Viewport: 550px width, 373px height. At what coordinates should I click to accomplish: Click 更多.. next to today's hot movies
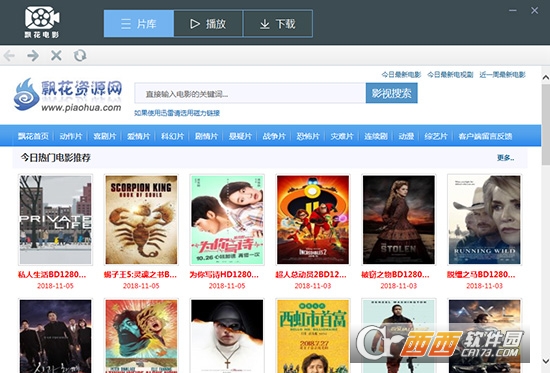(505, 158)
